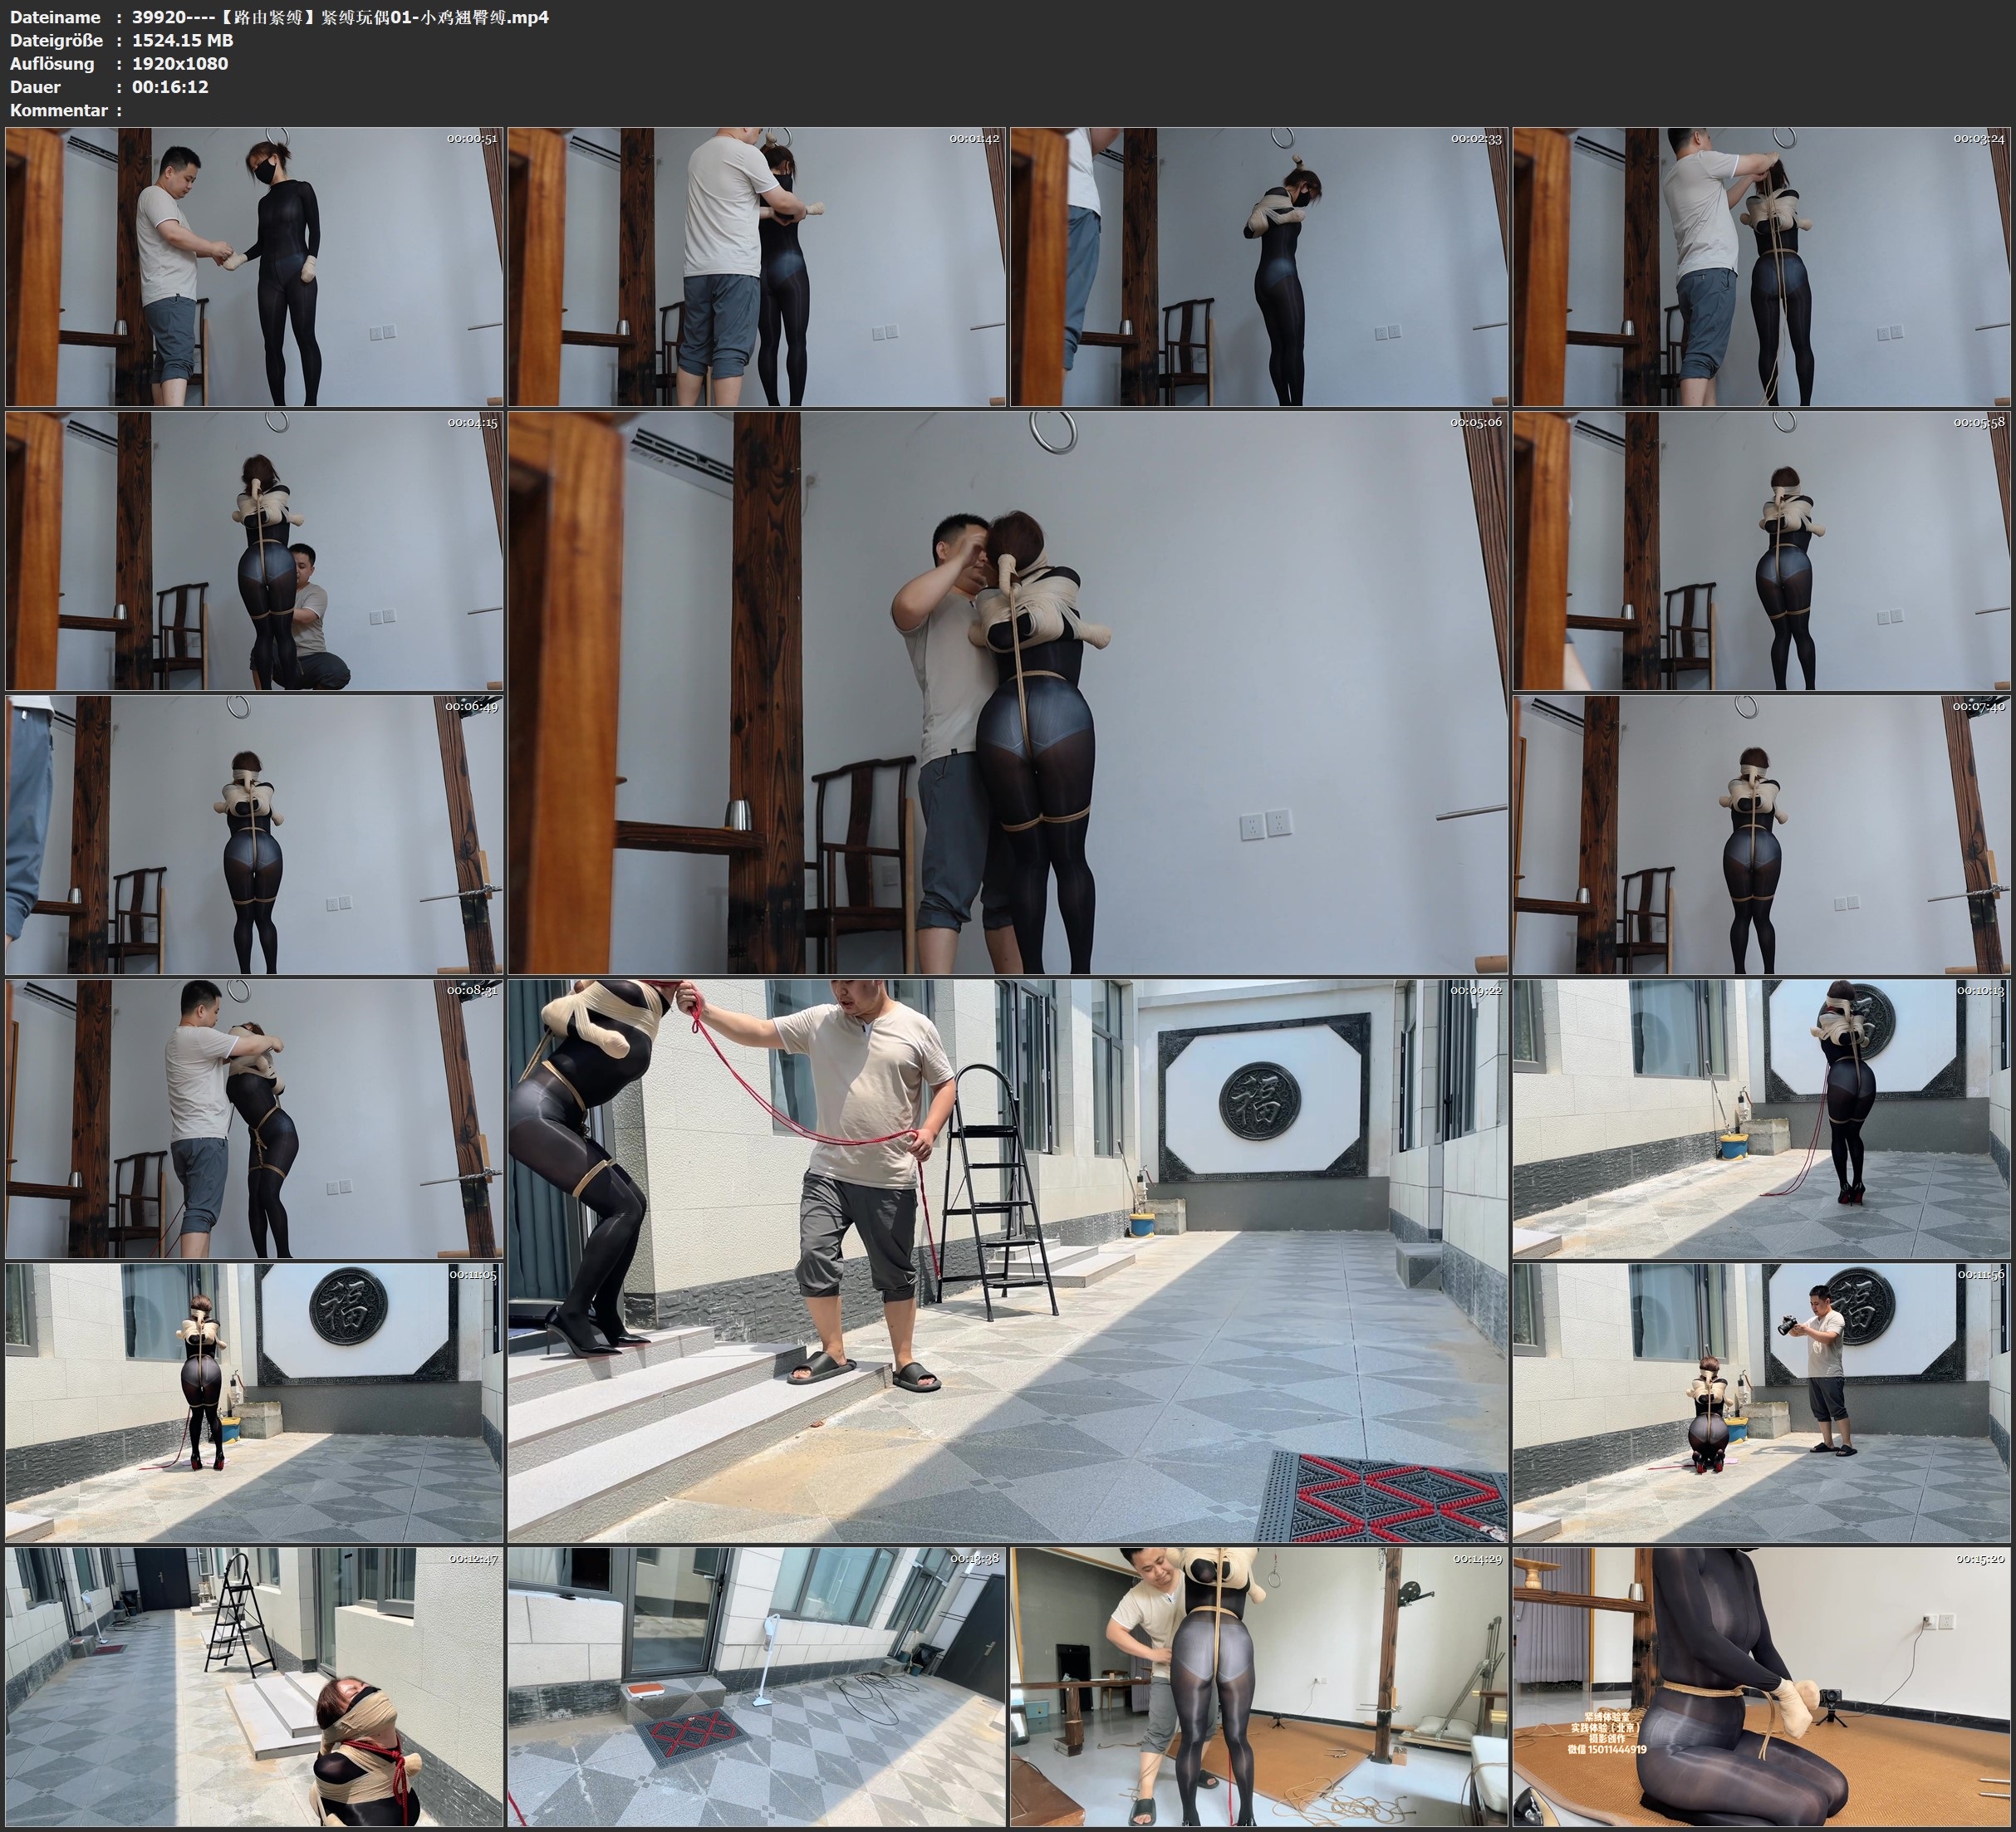The image size is (2016, 1832).
Task: Click the thumbnail marked 00:05:58
Action: coord(1762,550)
